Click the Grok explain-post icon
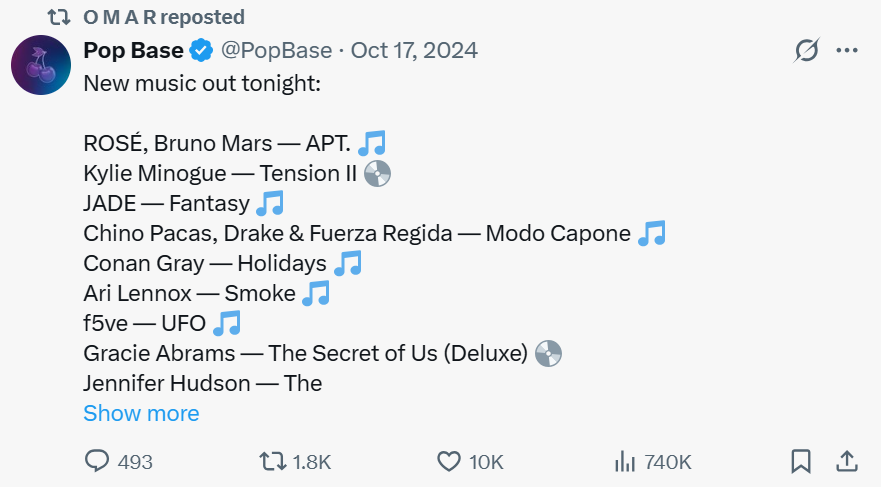 [x=806, y=51]
